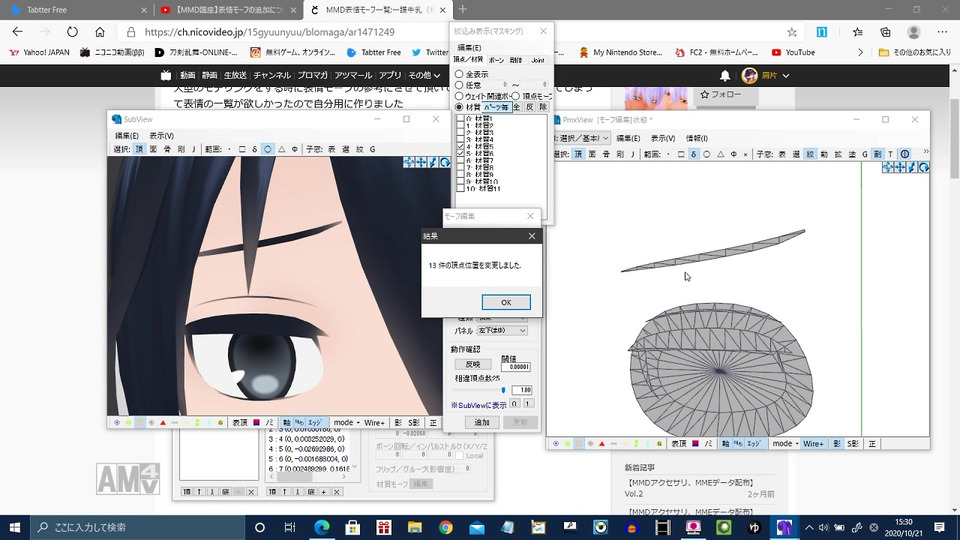The height and width of the screenshot is (540, 960).
Task: Select face (面) mode in SubView toolbar
Action: click(x=153, y=149)
